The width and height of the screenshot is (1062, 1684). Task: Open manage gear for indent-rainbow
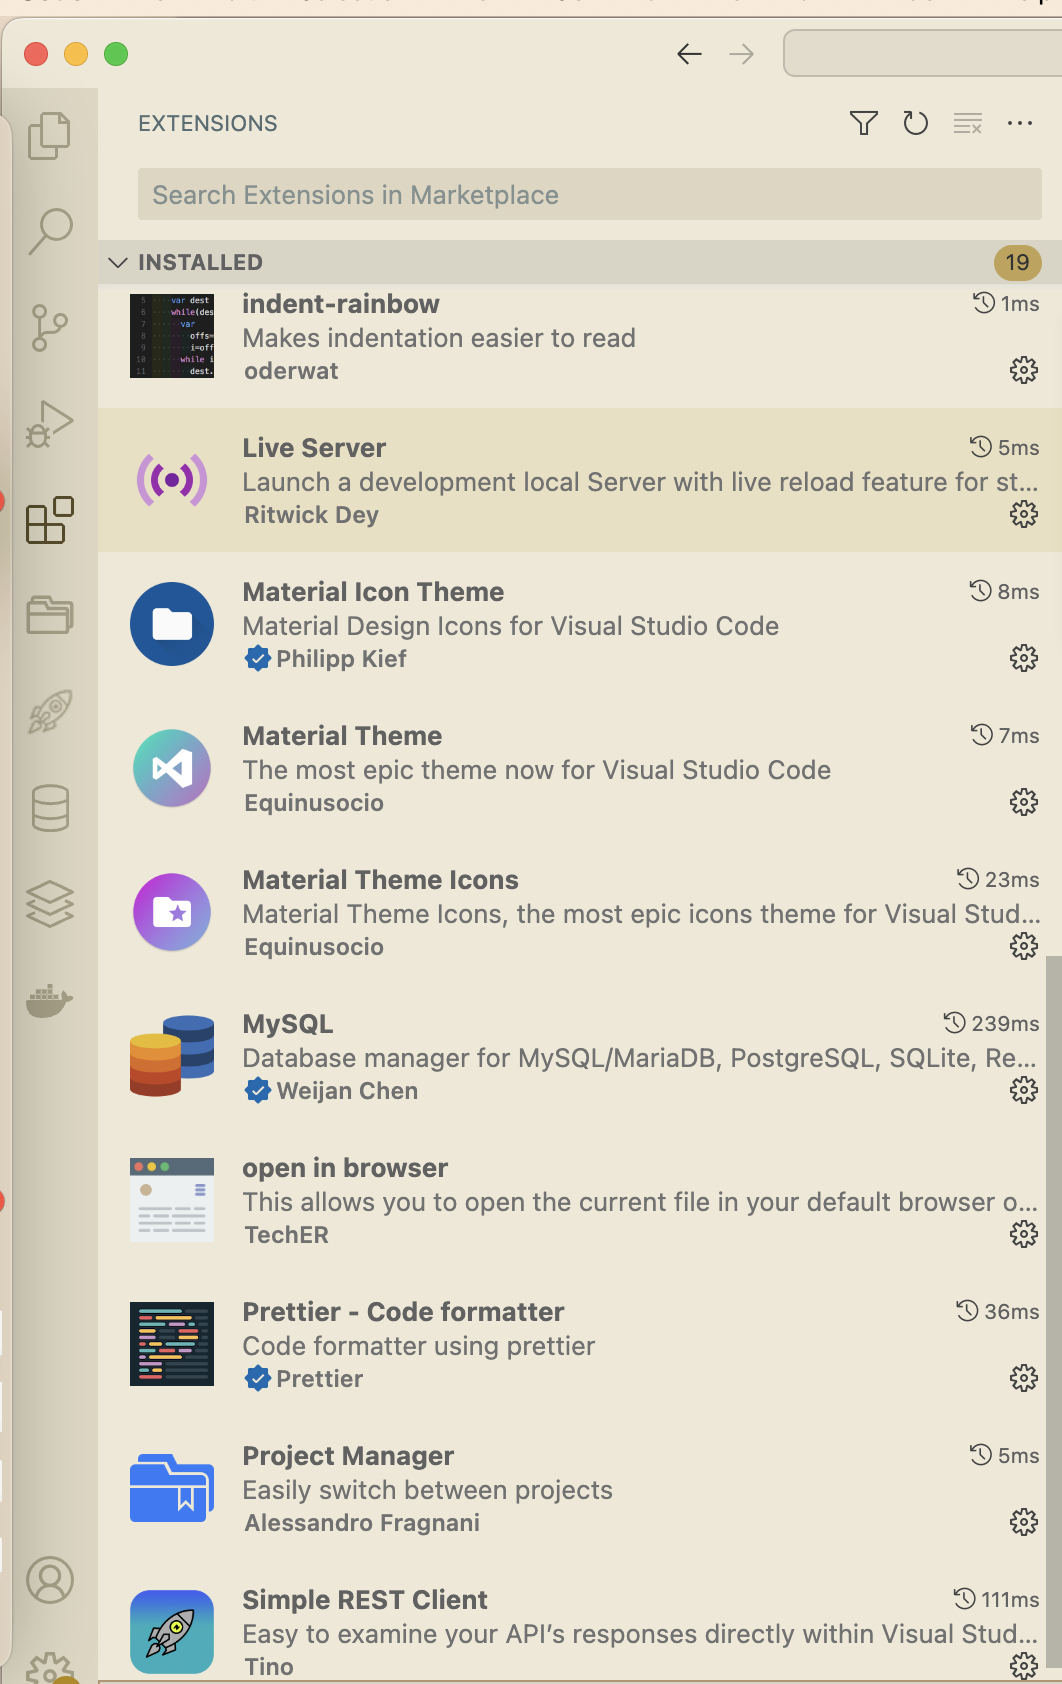click(1024, 370)
